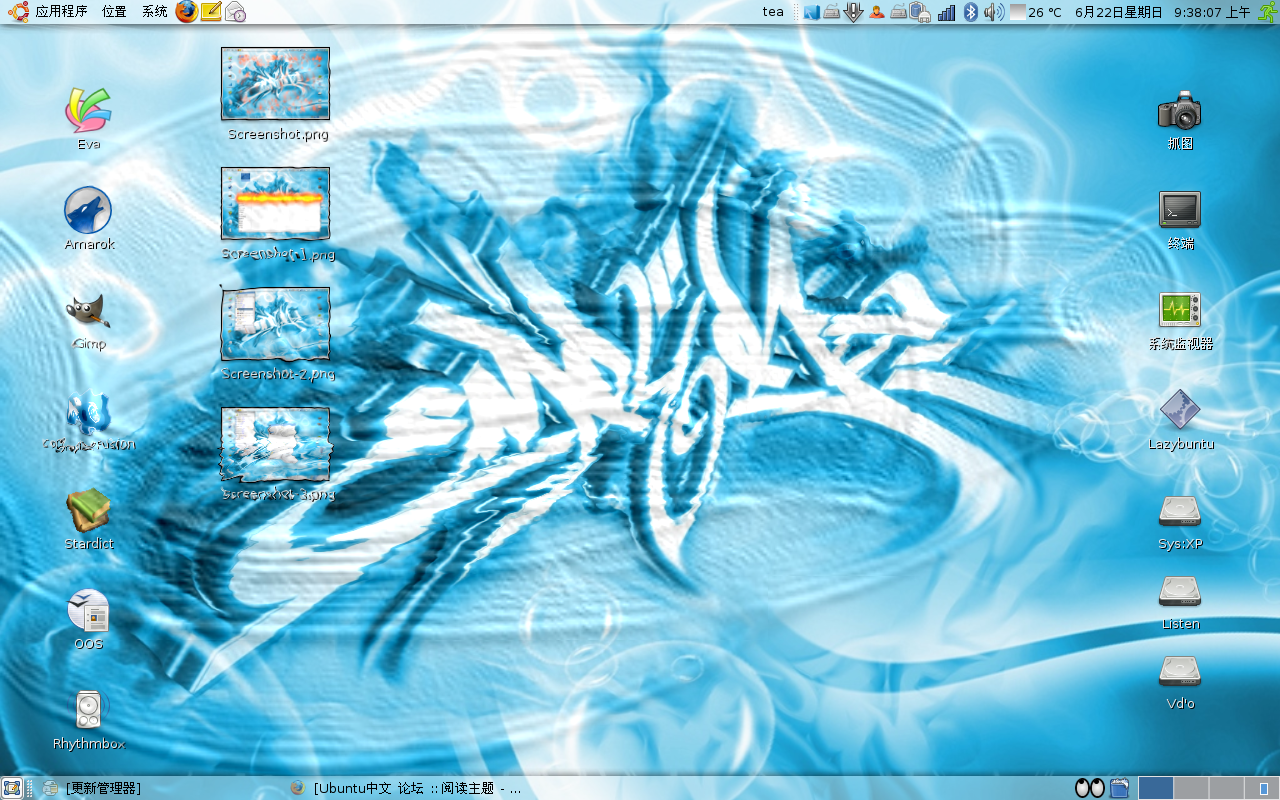Click the show desktop button
Image resolution: width=1280 pixels, height=800 pixels.
(11, 788)
